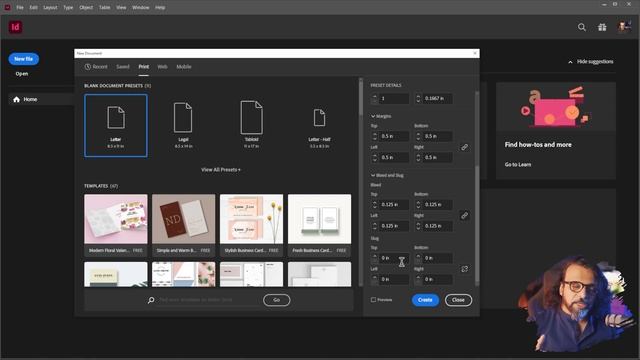Open the Modern Floral Valentine template thumbnail
The width and height of the screenshot is (640, 360).
[x=116, y=219]
